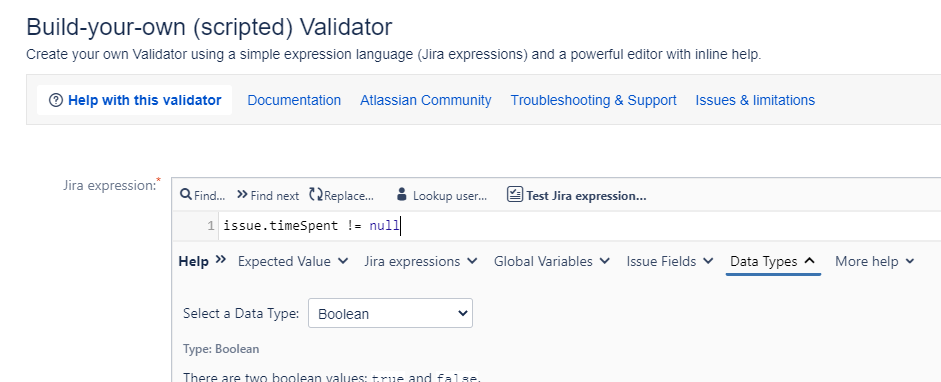
Task: Open Issues & limitations link
Action: coord(755,100)
